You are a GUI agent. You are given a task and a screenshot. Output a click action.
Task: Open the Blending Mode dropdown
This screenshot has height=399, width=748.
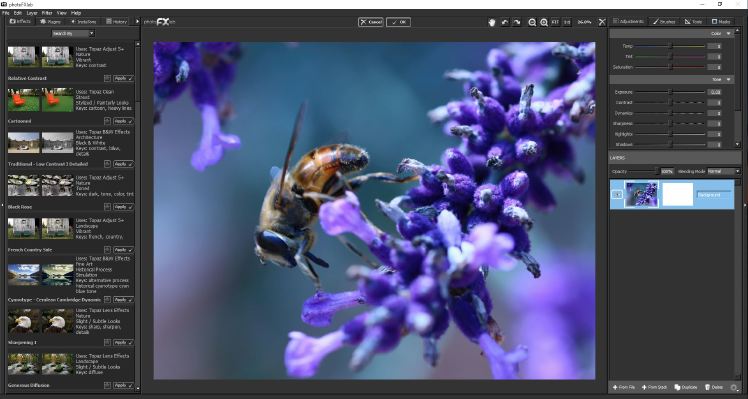pos(723,171)
